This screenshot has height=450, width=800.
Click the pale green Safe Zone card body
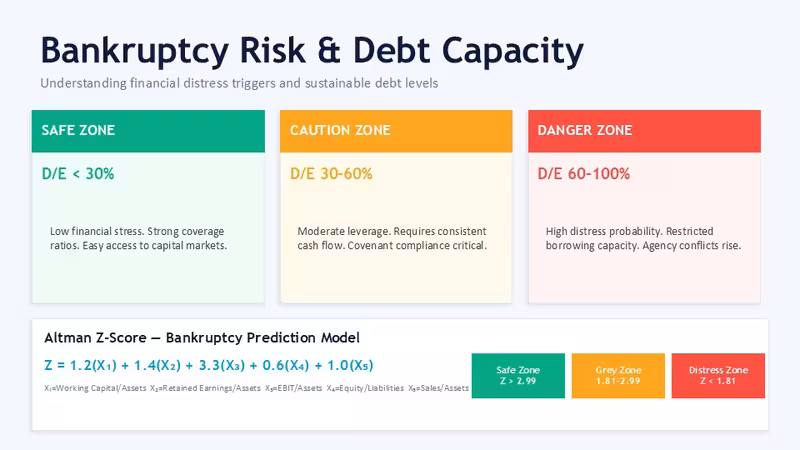tap(148, 228)
